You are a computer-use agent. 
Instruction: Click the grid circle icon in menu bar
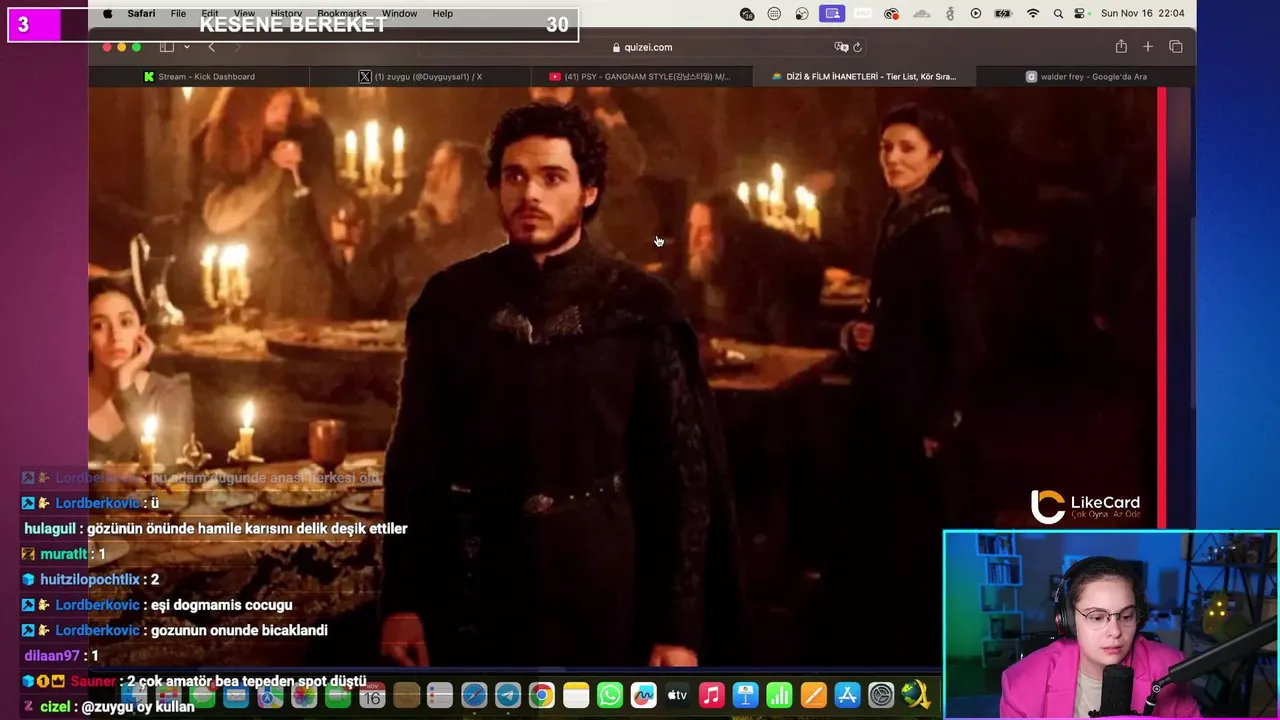click(x=774, y=14)
